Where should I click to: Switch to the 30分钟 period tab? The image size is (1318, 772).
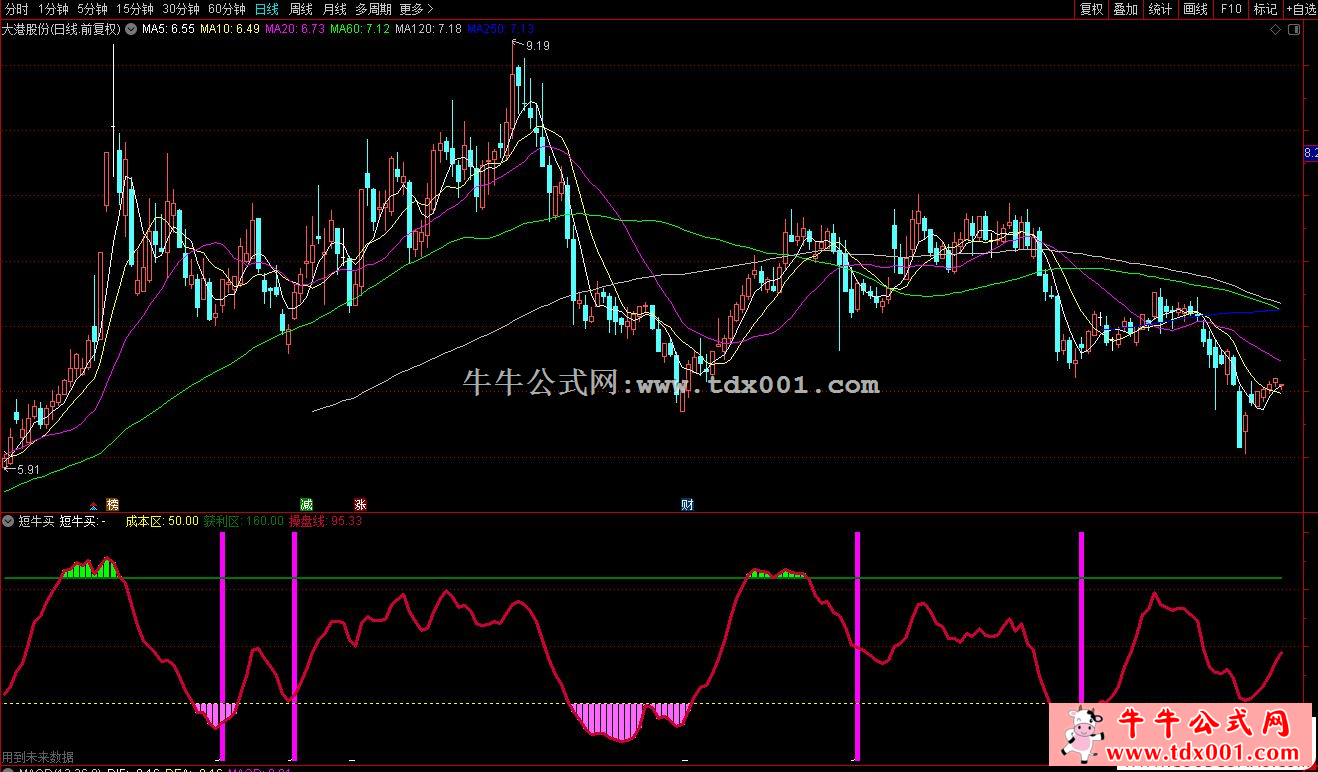181,9
